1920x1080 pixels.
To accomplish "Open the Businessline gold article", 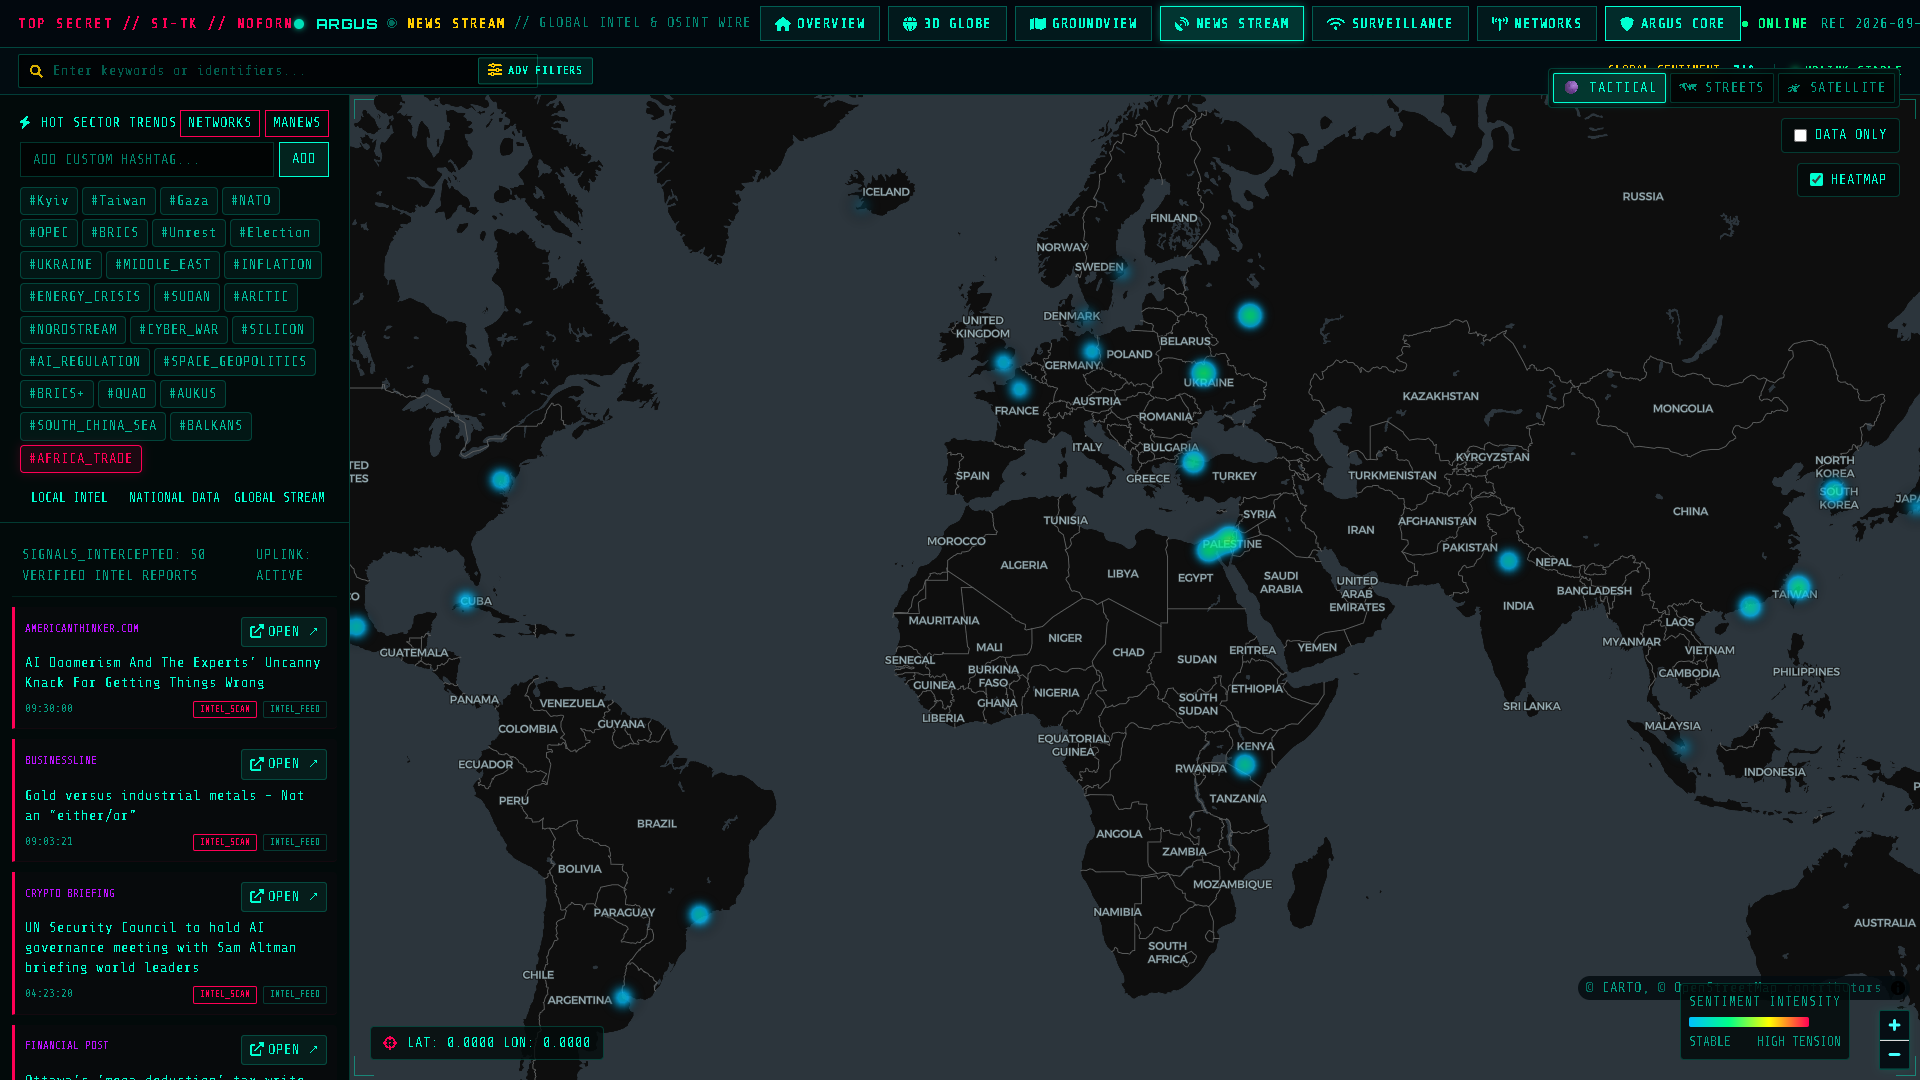I will coord(284,764).
